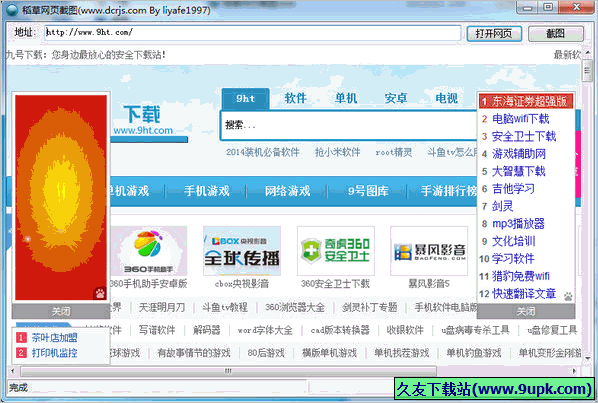Click the 暴风影音 logo image
The image size is (598, 403).
click(429, 251)
